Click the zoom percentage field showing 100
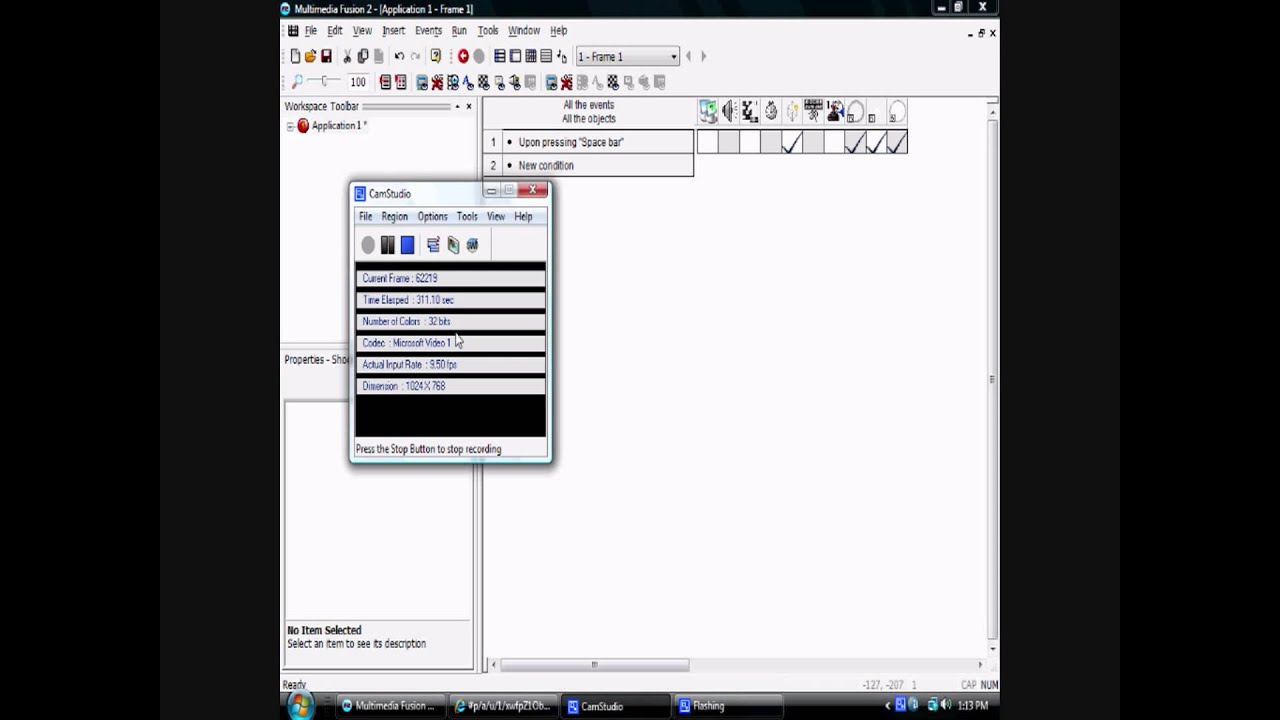The width and height of the screenshot is (1280, 720). [x=358, y=82]
